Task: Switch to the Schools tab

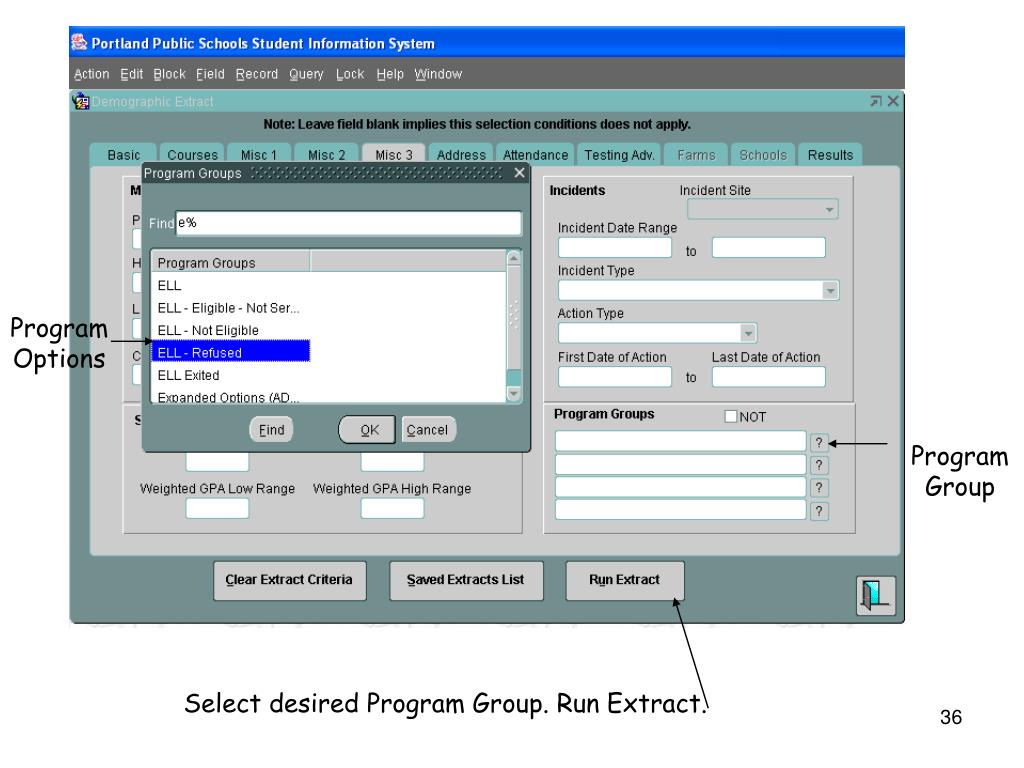Action: tap(763, 154)
